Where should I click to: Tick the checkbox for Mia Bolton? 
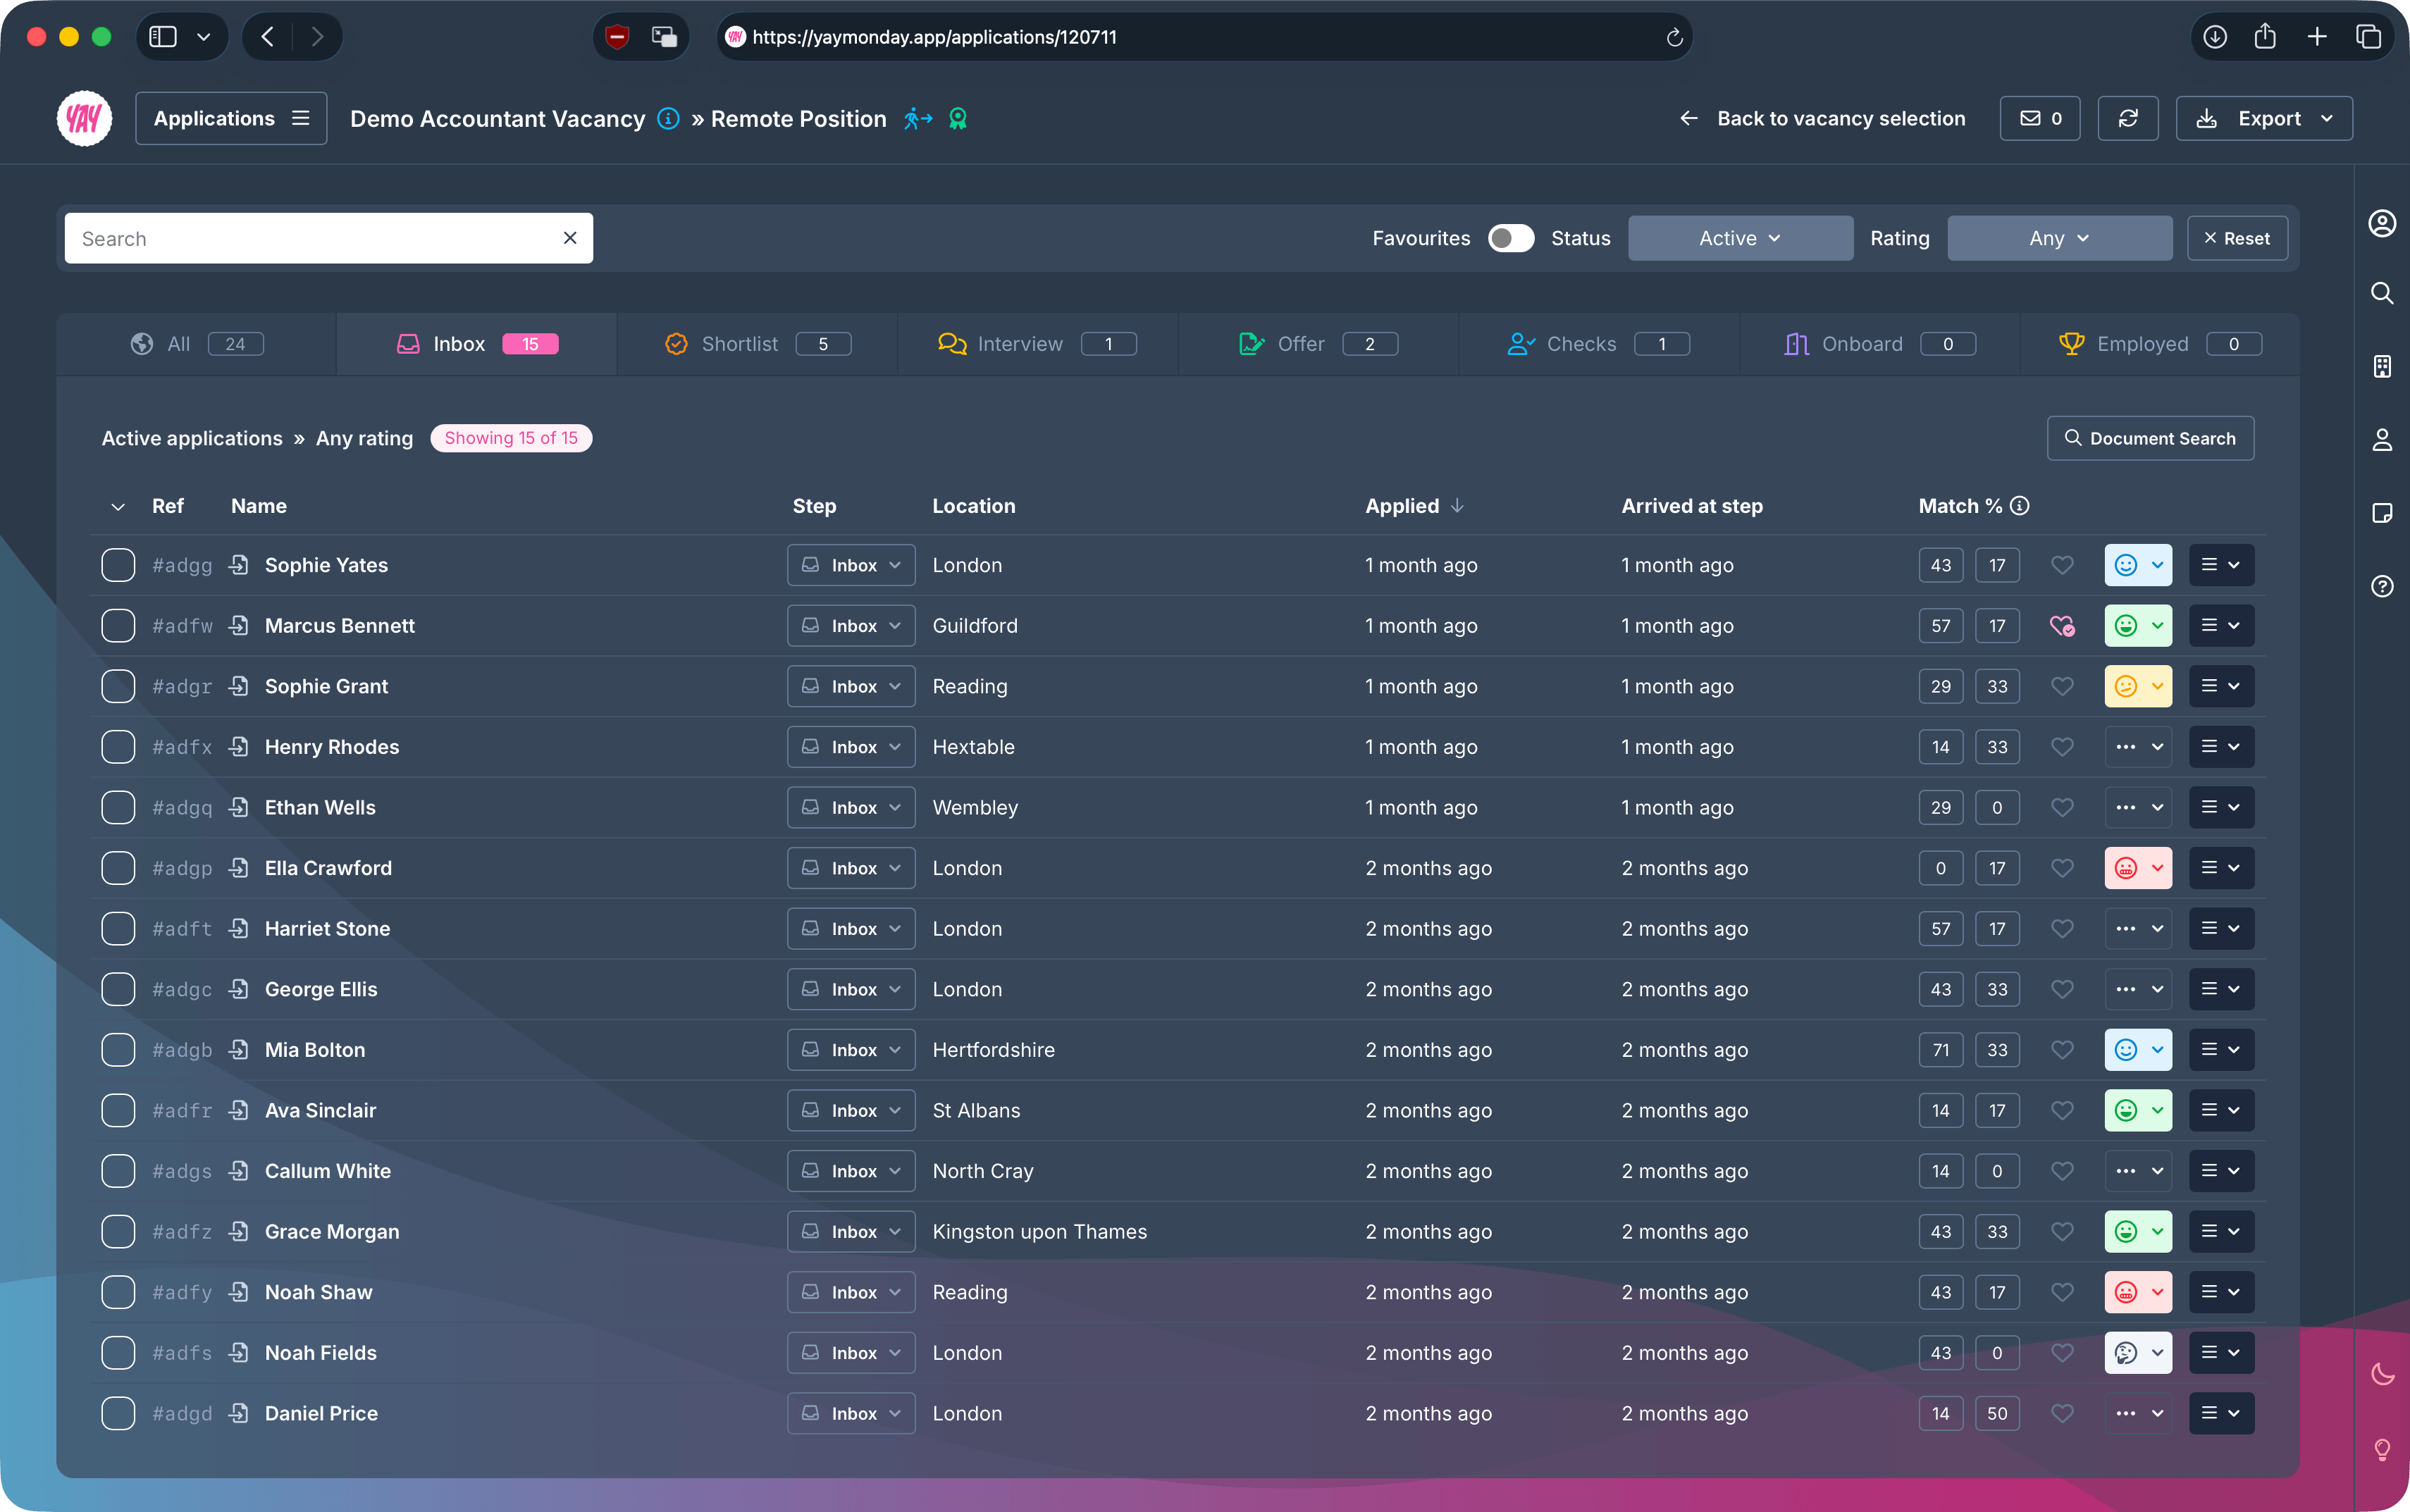[118, 1050]
